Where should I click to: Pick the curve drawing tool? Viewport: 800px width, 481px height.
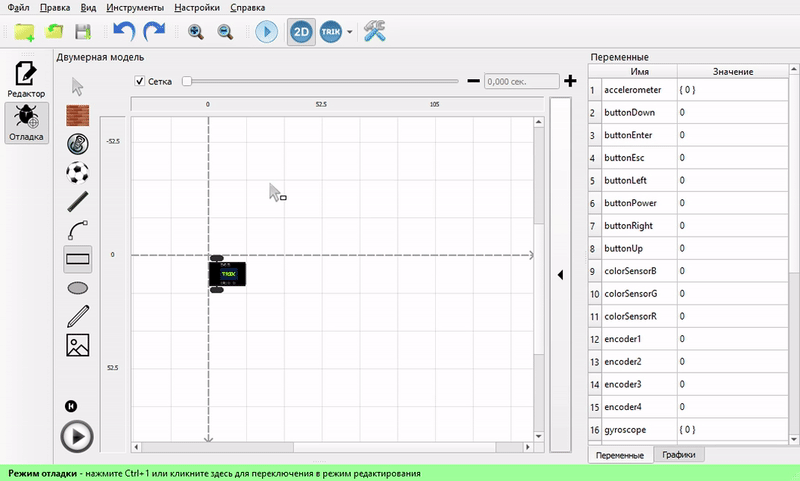(78, 230)
